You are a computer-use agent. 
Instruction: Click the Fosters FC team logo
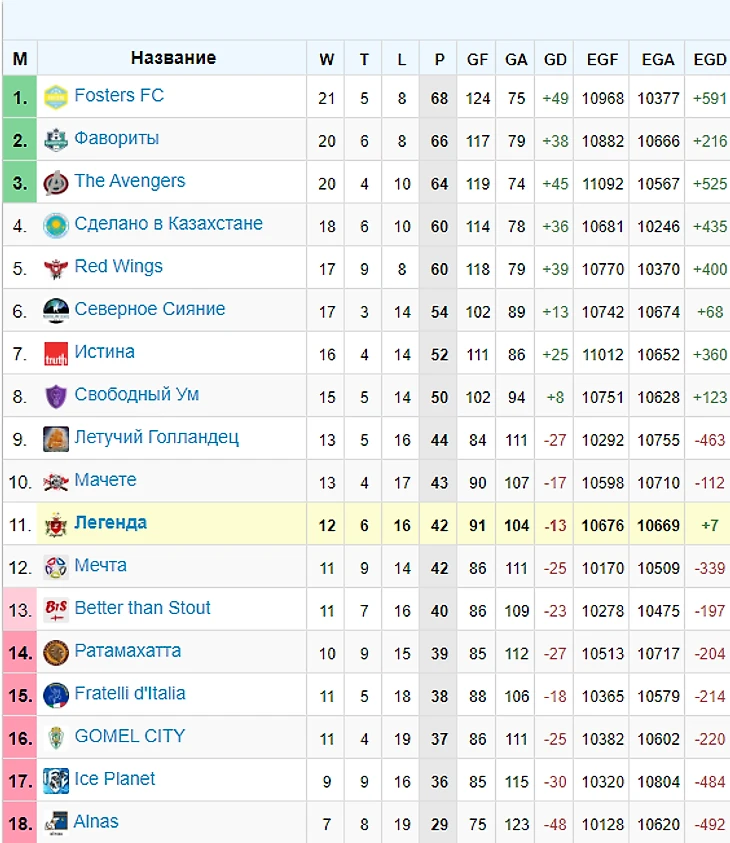pos(56,97)
